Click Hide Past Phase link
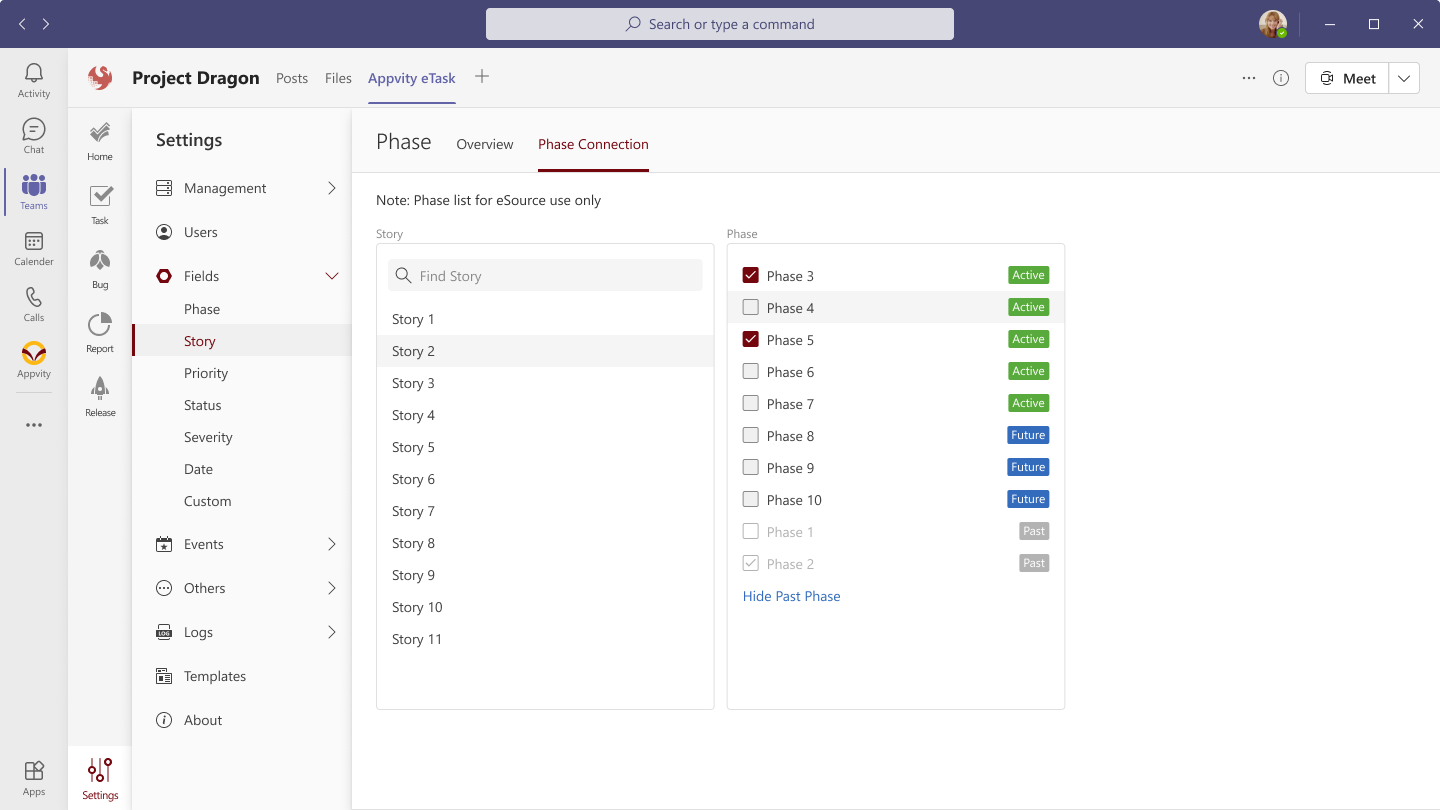This screenshot has height=810, width=1440. pos(791,596)
